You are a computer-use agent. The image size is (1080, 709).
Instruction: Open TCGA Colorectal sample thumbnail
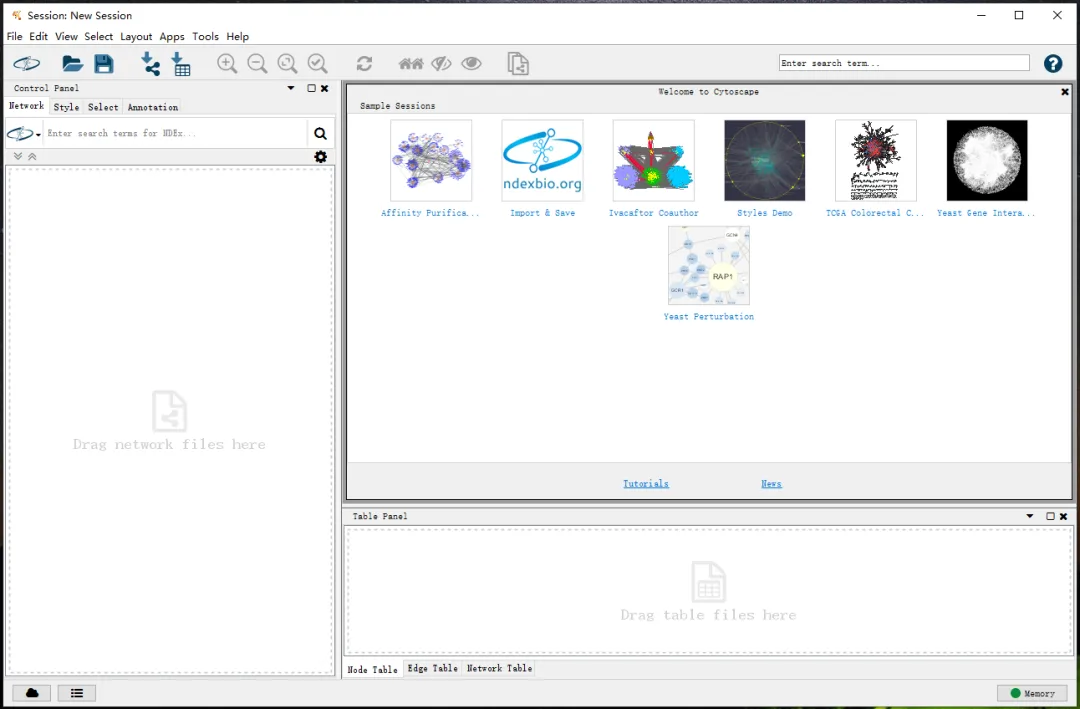tap(876, 161)
